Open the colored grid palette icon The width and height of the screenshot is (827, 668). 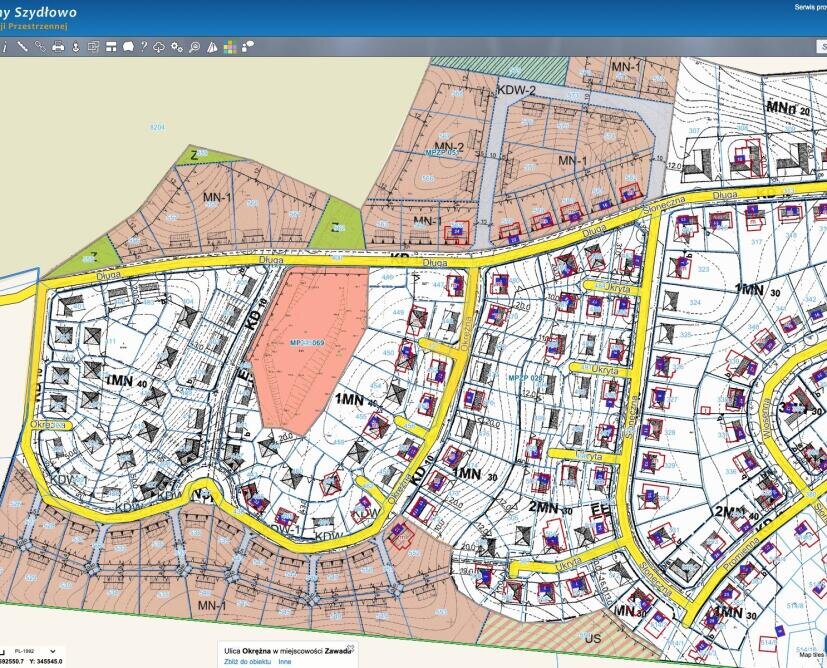[x=230, y=47]
